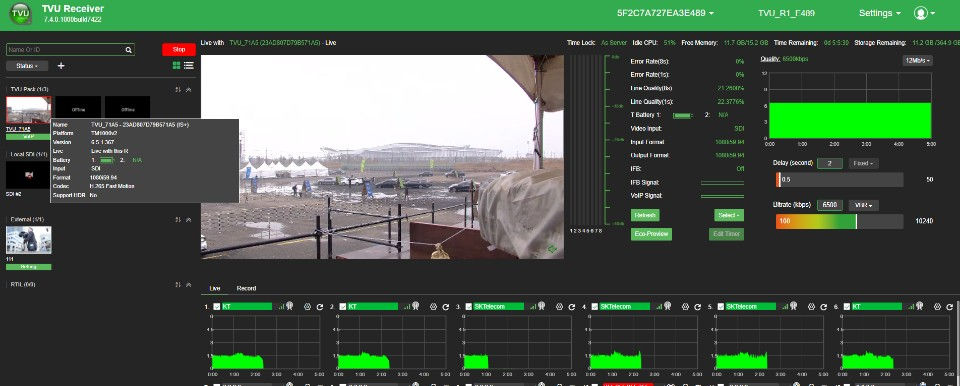Viewport: 960px width, 386px height.
Task: Toggle checkbox for modem 3 SKTelecom
Action: (x=469, y=306)
